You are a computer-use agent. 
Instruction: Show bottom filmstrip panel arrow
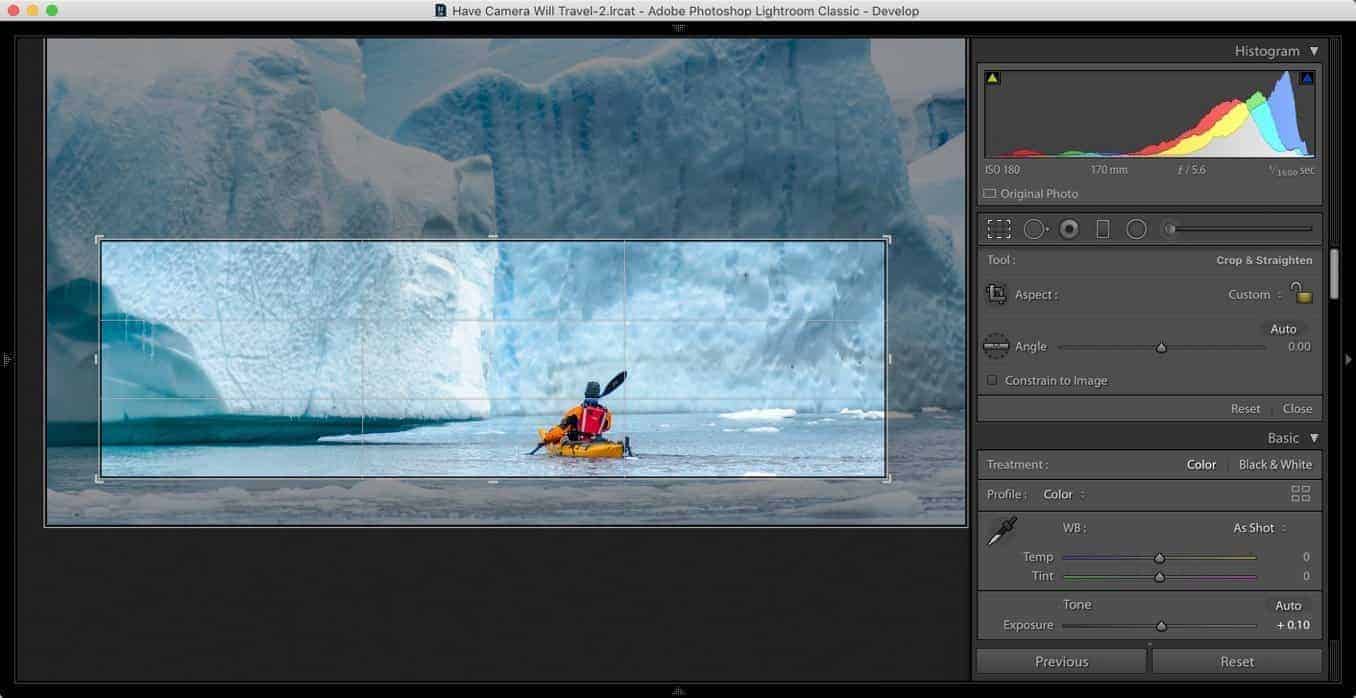click(679, 690)
